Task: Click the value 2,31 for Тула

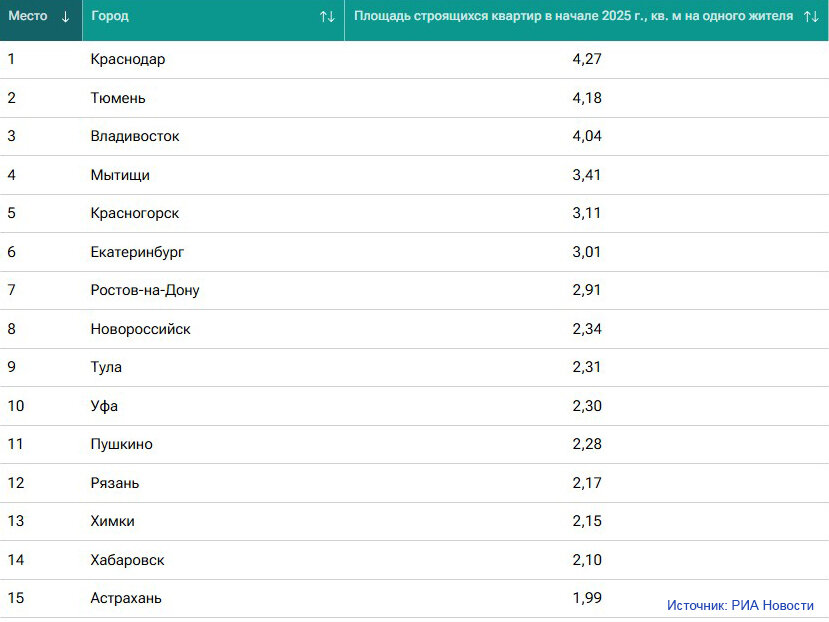Action: [x=587, y=367]
